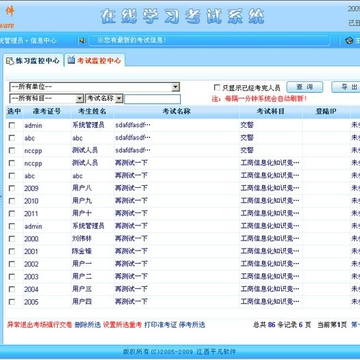The width and height of the screenshot is (360, 360).
Task: Click the speaker announcement icon
Action: click(x=82, y=41)
